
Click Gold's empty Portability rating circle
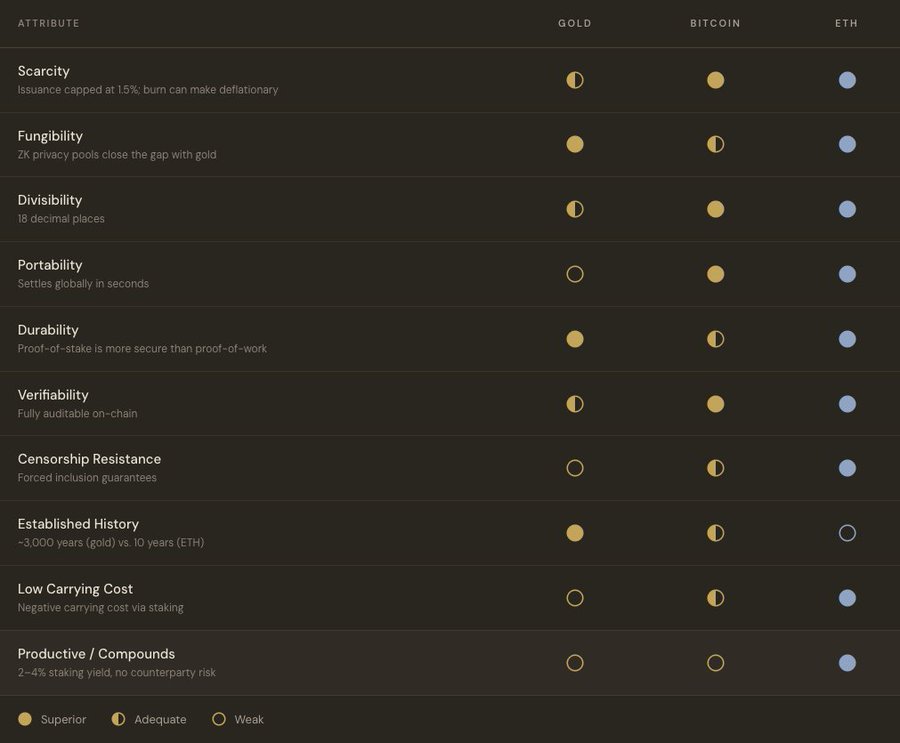pyautogui.click(x=575, y=274)
